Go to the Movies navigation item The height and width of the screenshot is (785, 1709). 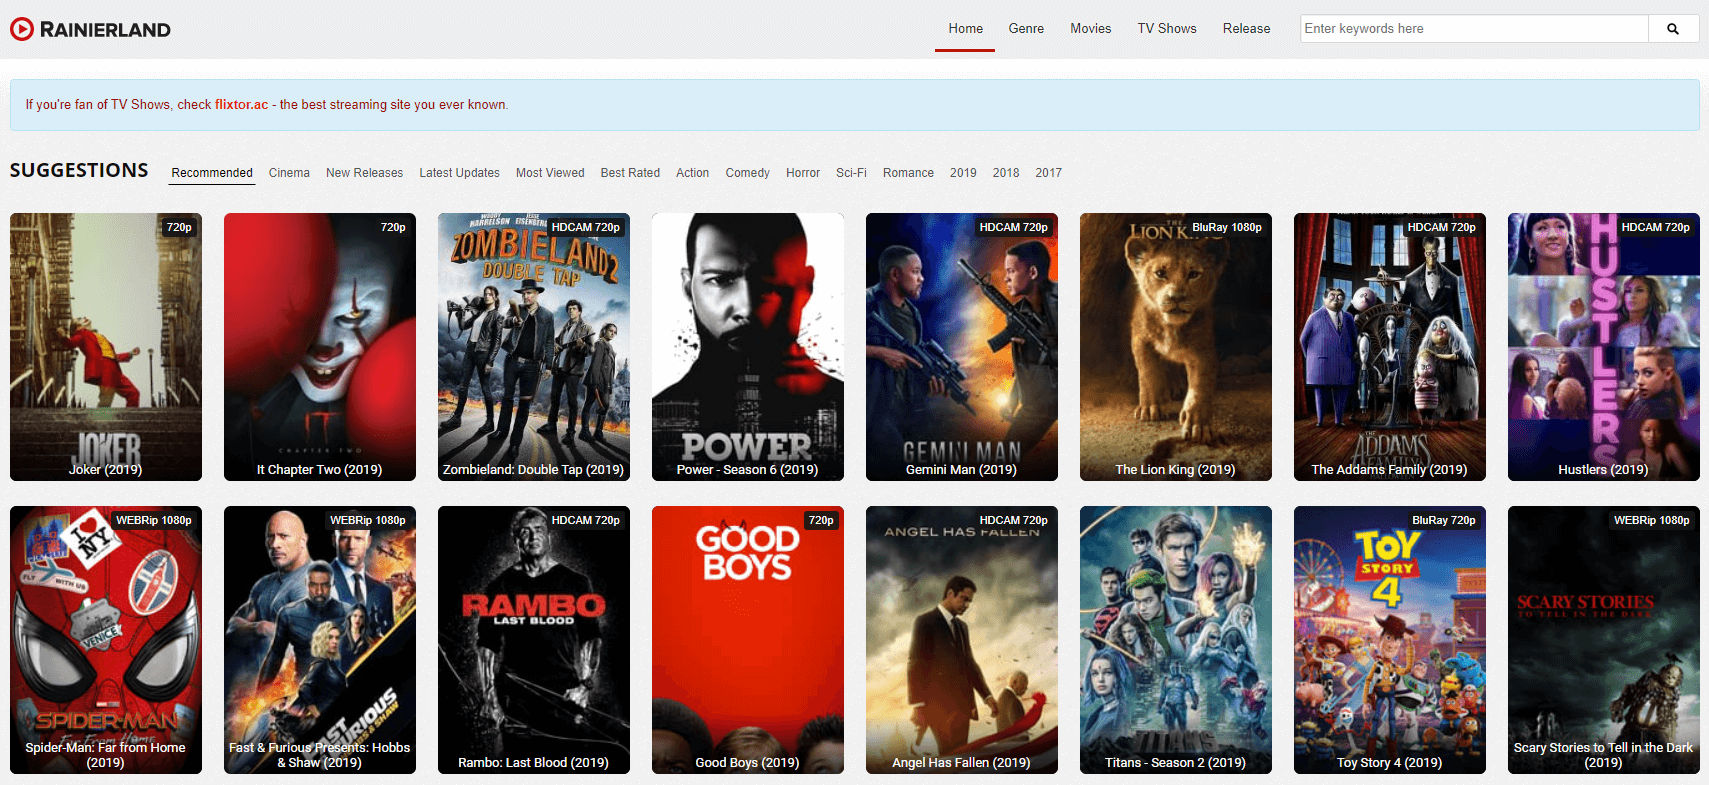click(x=1091, y=29)
